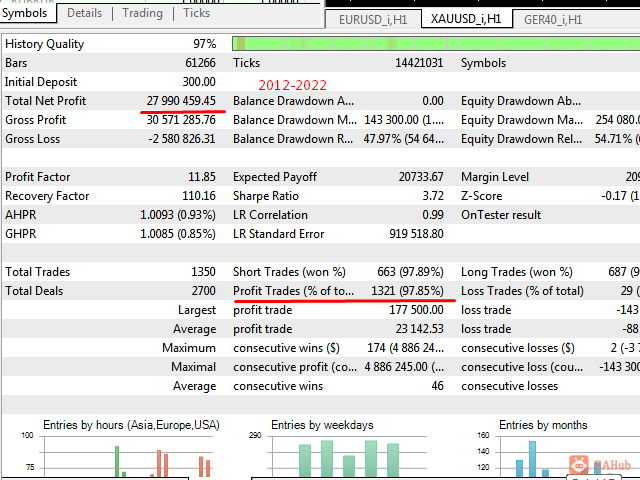
Task: Select the Bars value 61266
Action: click(200, 63)
